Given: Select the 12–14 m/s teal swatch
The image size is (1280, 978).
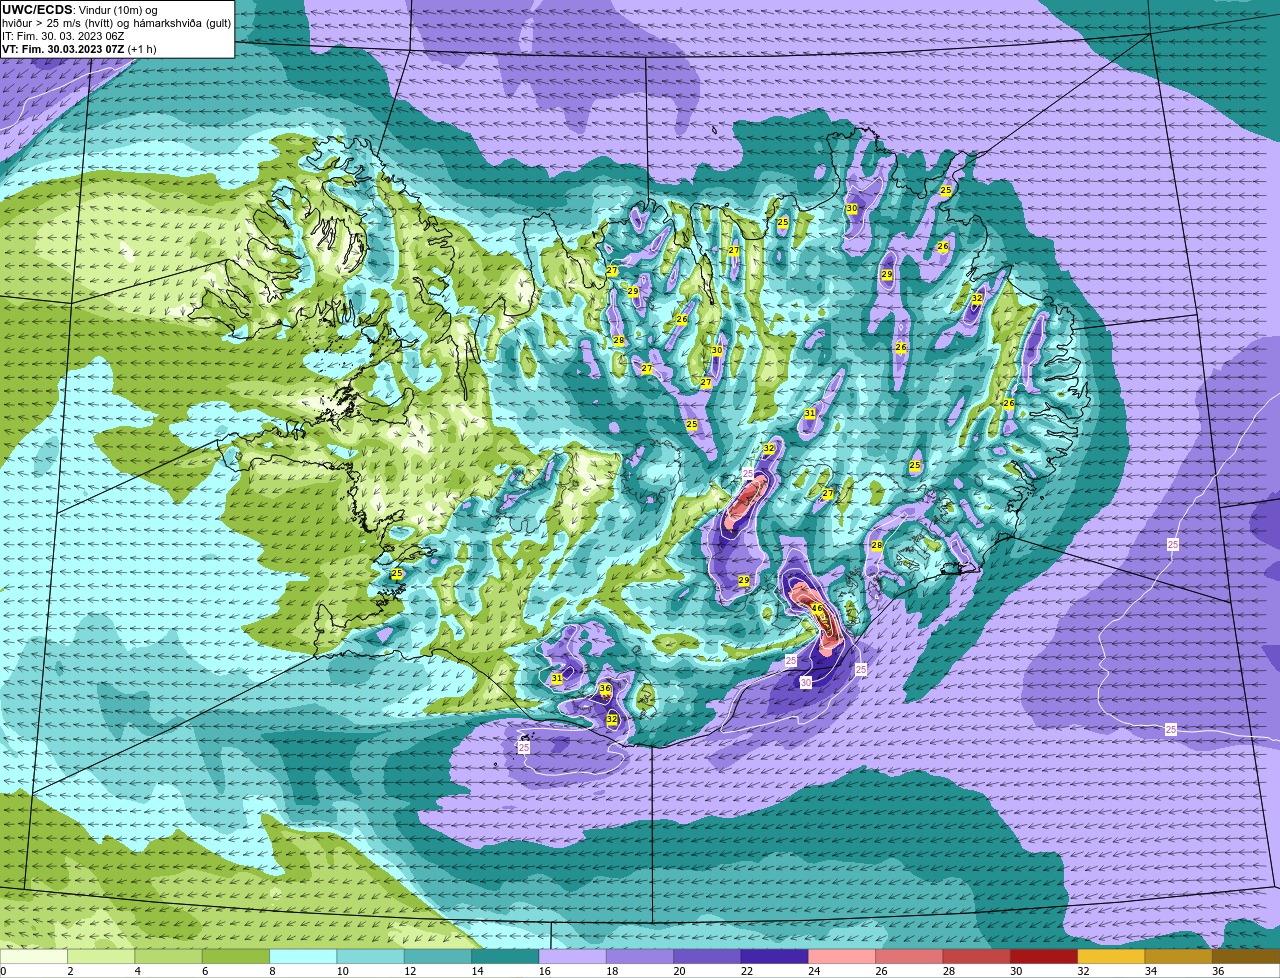Looking at the screenshot, I should (438, 956).
